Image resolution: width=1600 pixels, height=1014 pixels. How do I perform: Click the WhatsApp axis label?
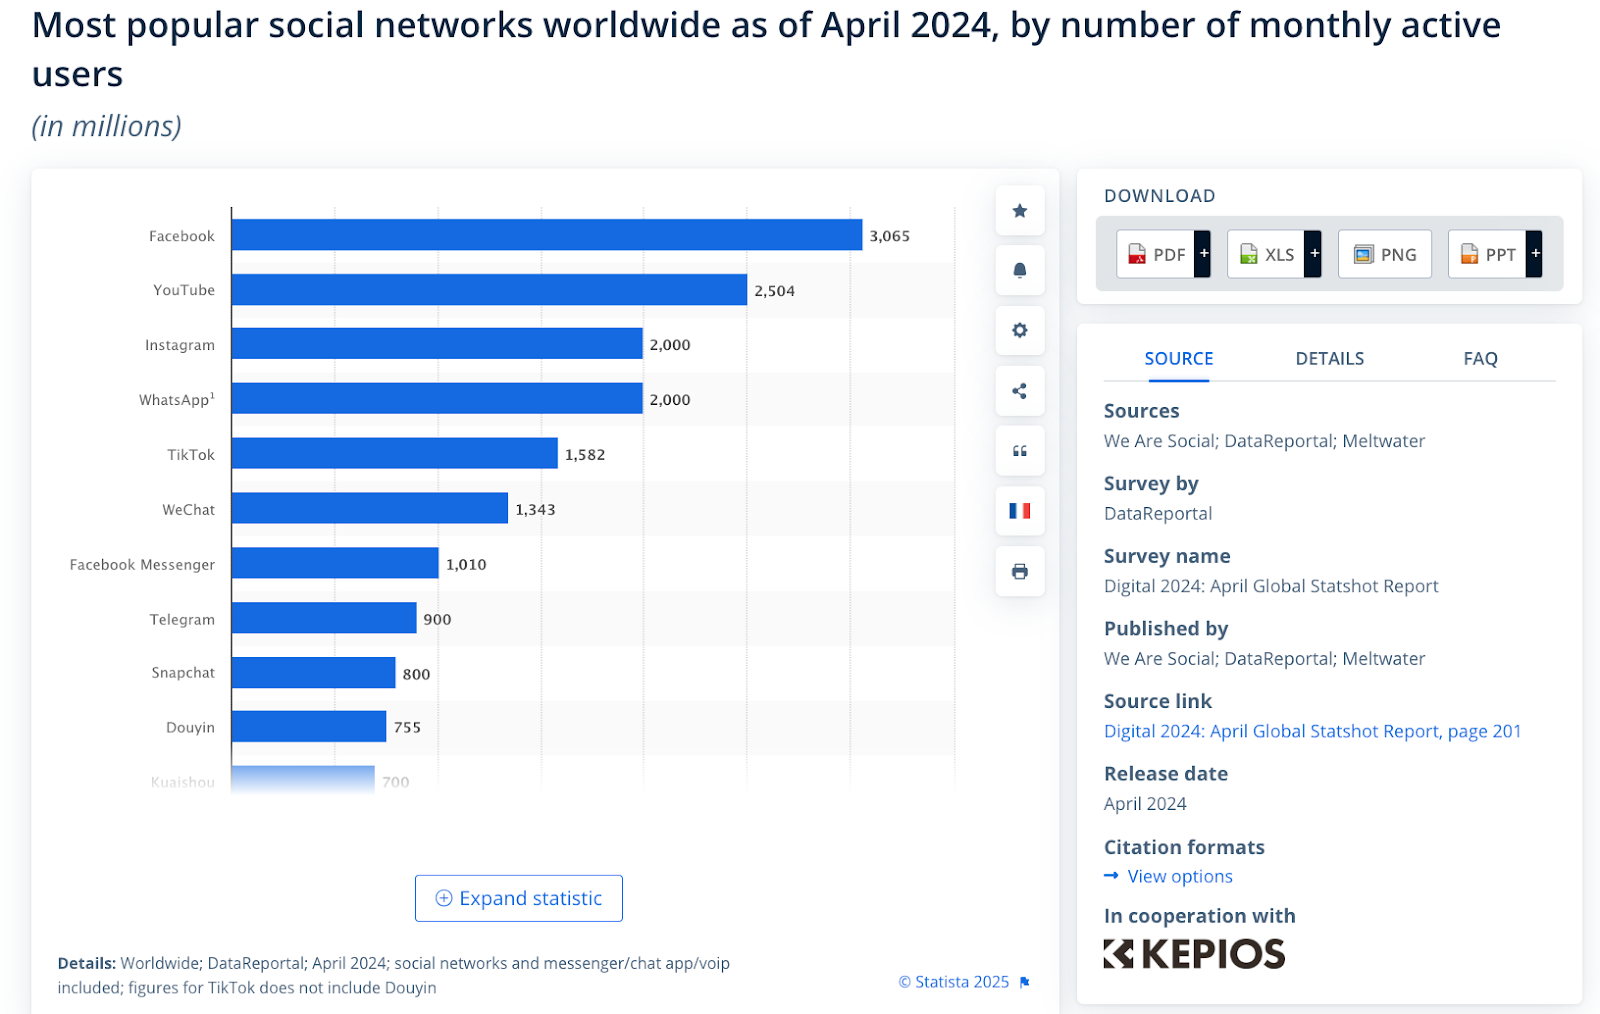tap(177, 399)
